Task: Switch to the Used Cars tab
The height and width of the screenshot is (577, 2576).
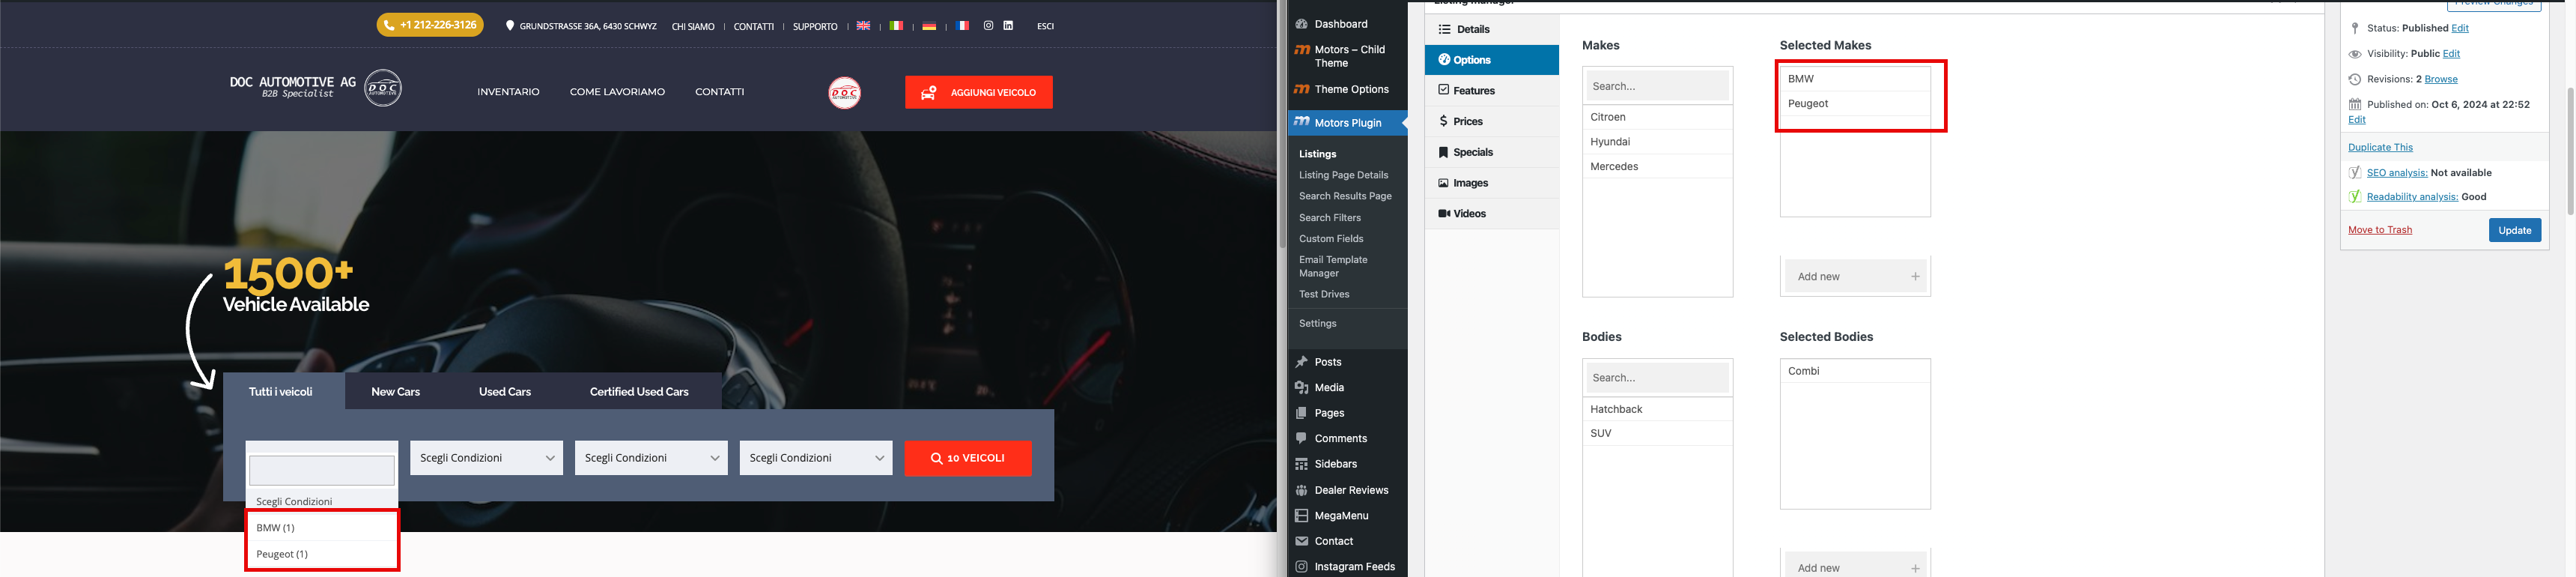Action: (505, 391)
